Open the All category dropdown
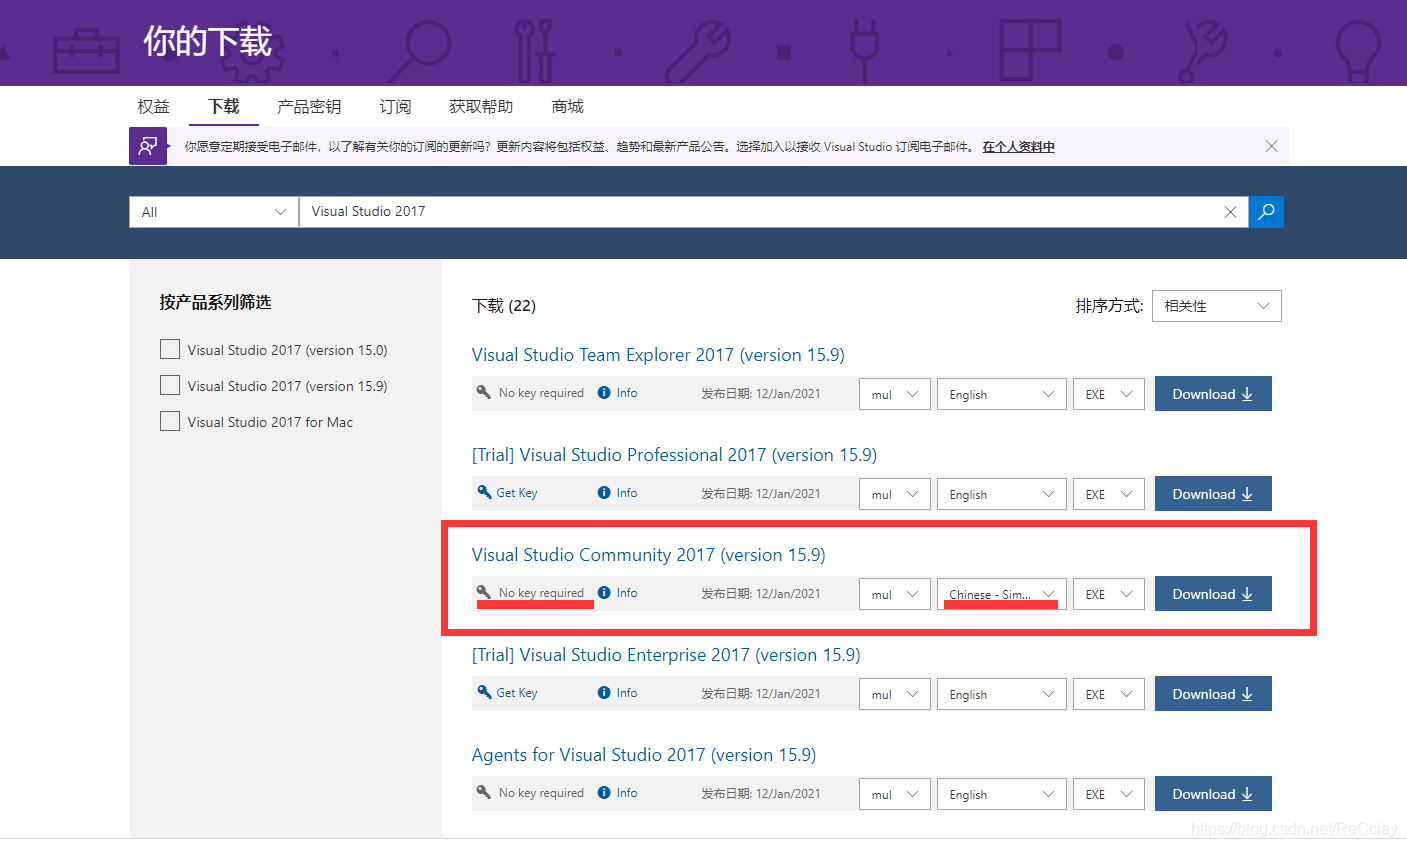This screenshot has width=1407, height=847. 213,212
